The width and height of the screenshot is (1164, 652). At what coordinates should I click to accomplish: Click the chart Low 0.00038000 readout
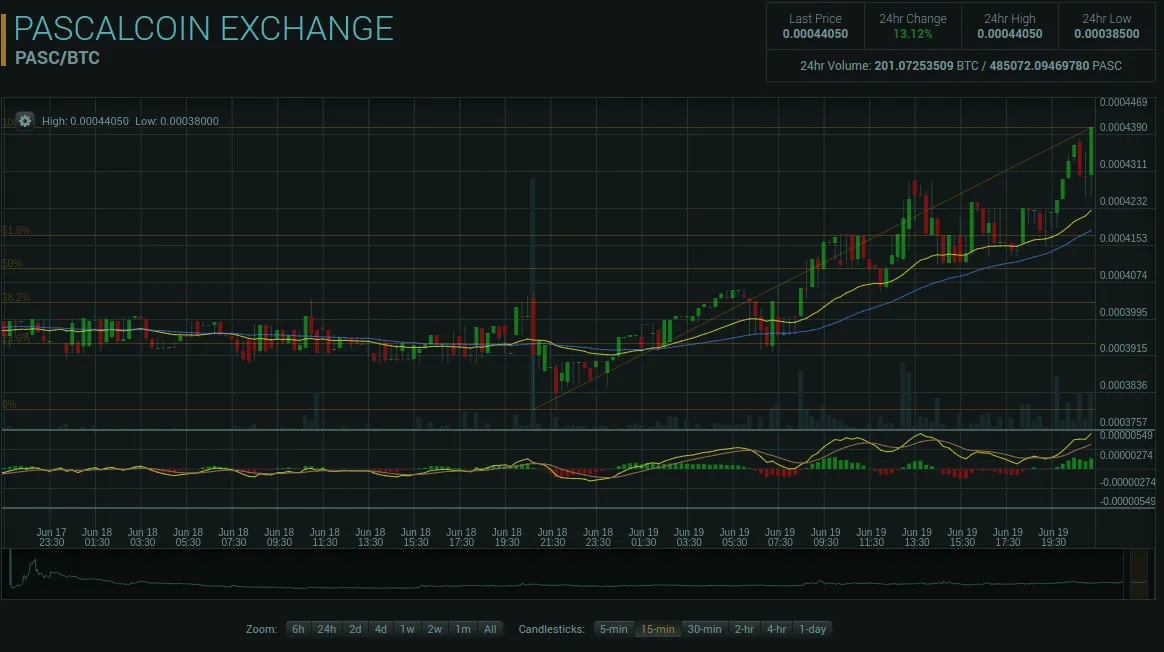click(177, 121)
